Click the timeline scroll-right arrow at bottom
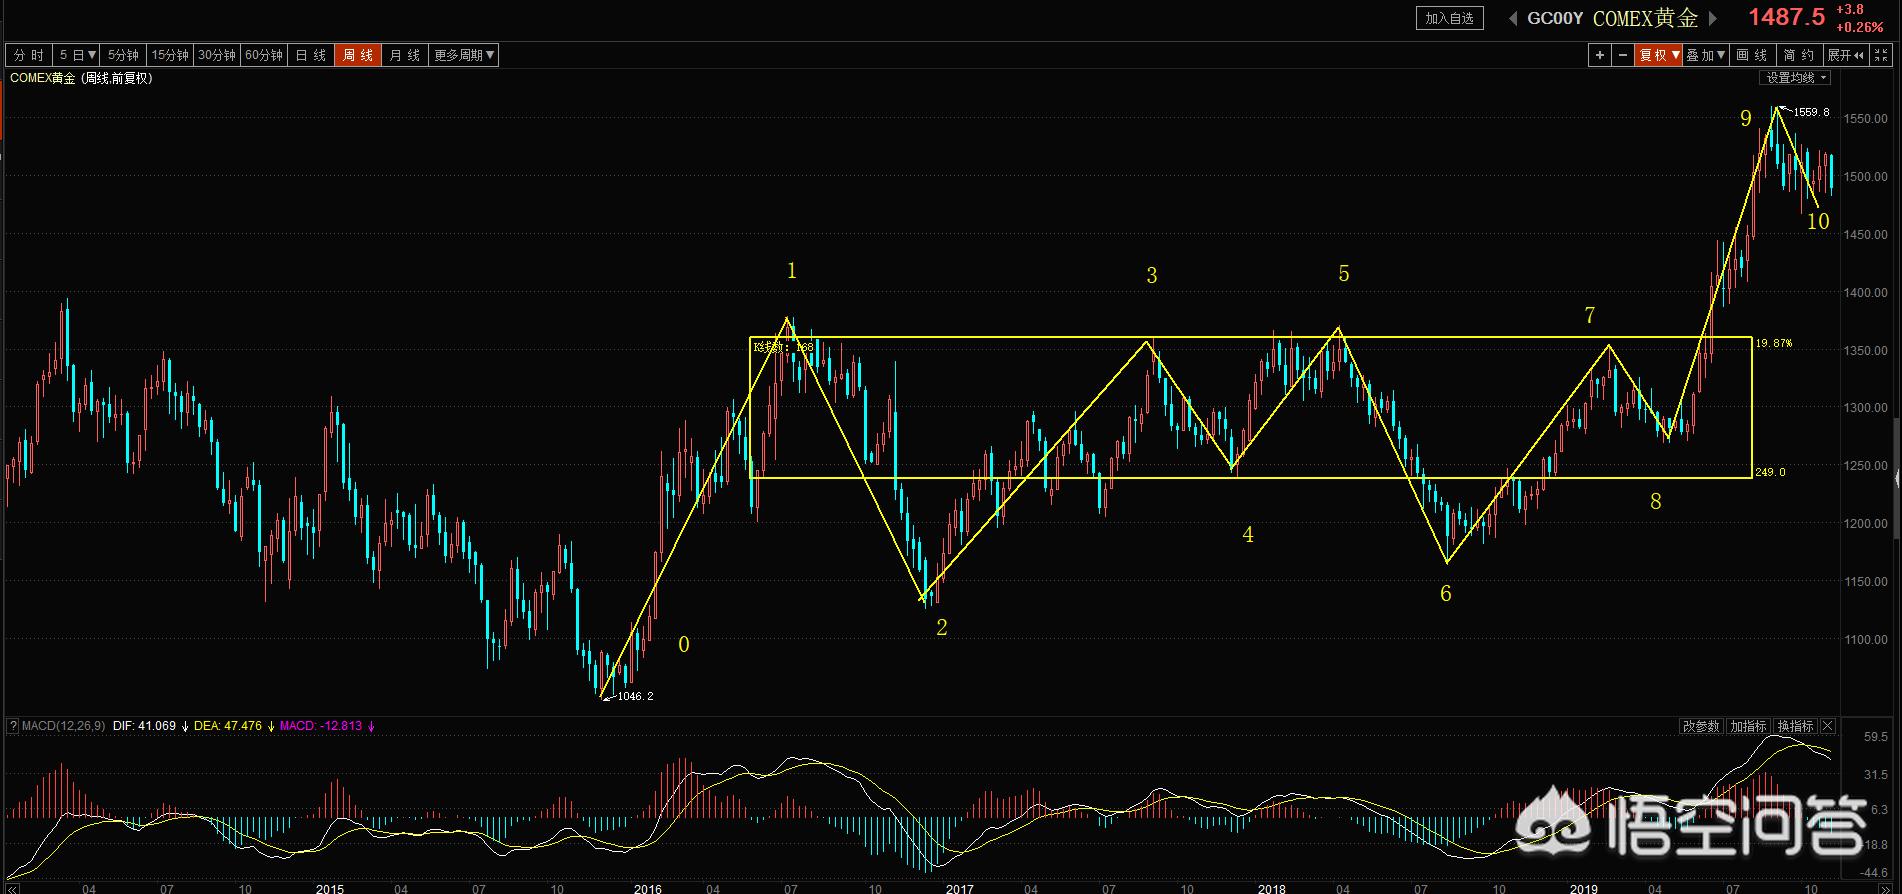This screenshot has height=894, width=1902. 1886,889
